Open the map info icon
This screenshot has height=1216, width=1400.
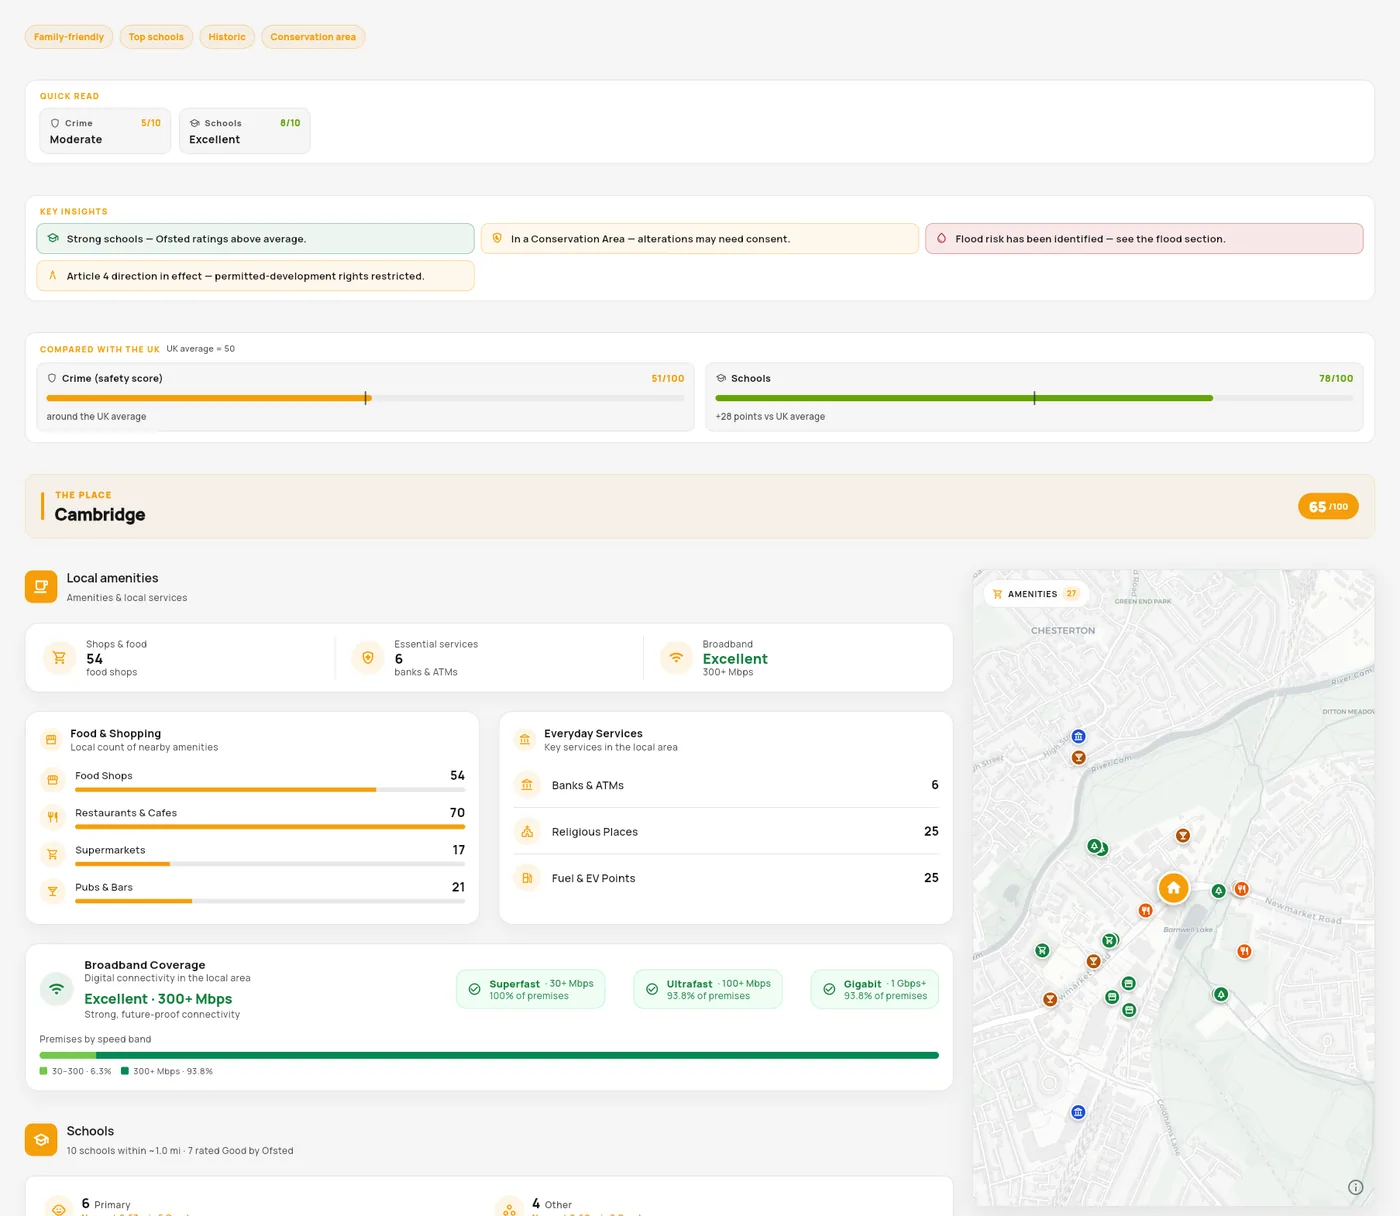[1356, 1187]
